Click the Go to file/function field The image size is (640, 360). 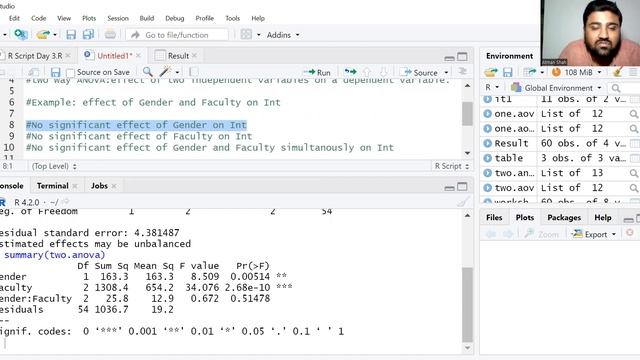[177, 35]
